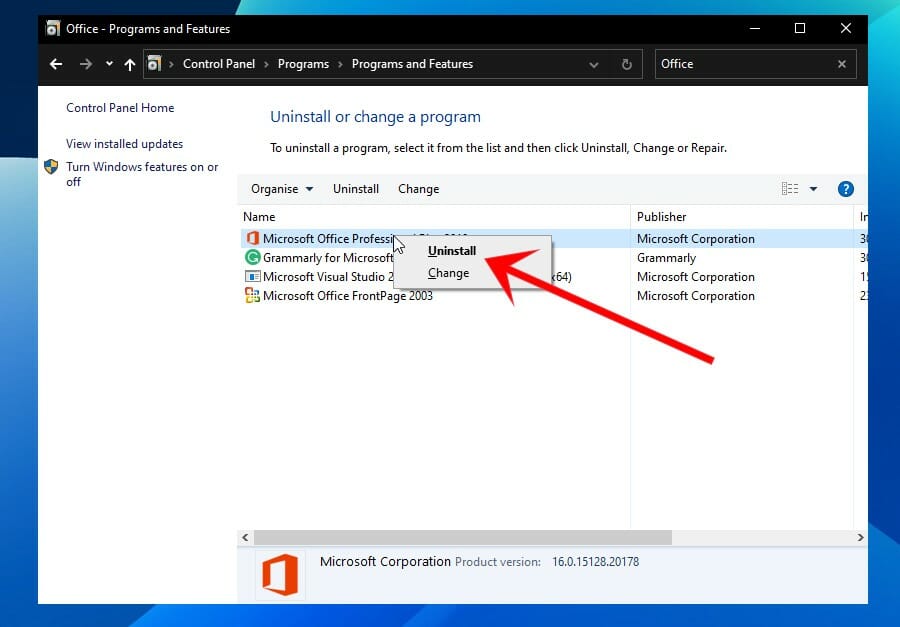This screenshot has width=900, height=627.
Task: Open Control Panel Home link
Action: [x=120, y=108]
